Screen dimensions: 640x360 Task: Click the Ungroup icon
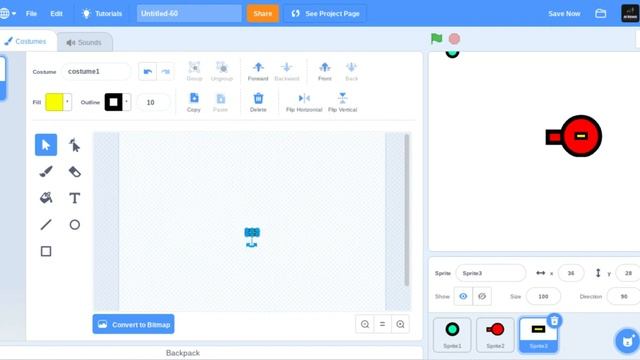pyautogui.click(x=222, y=71)
